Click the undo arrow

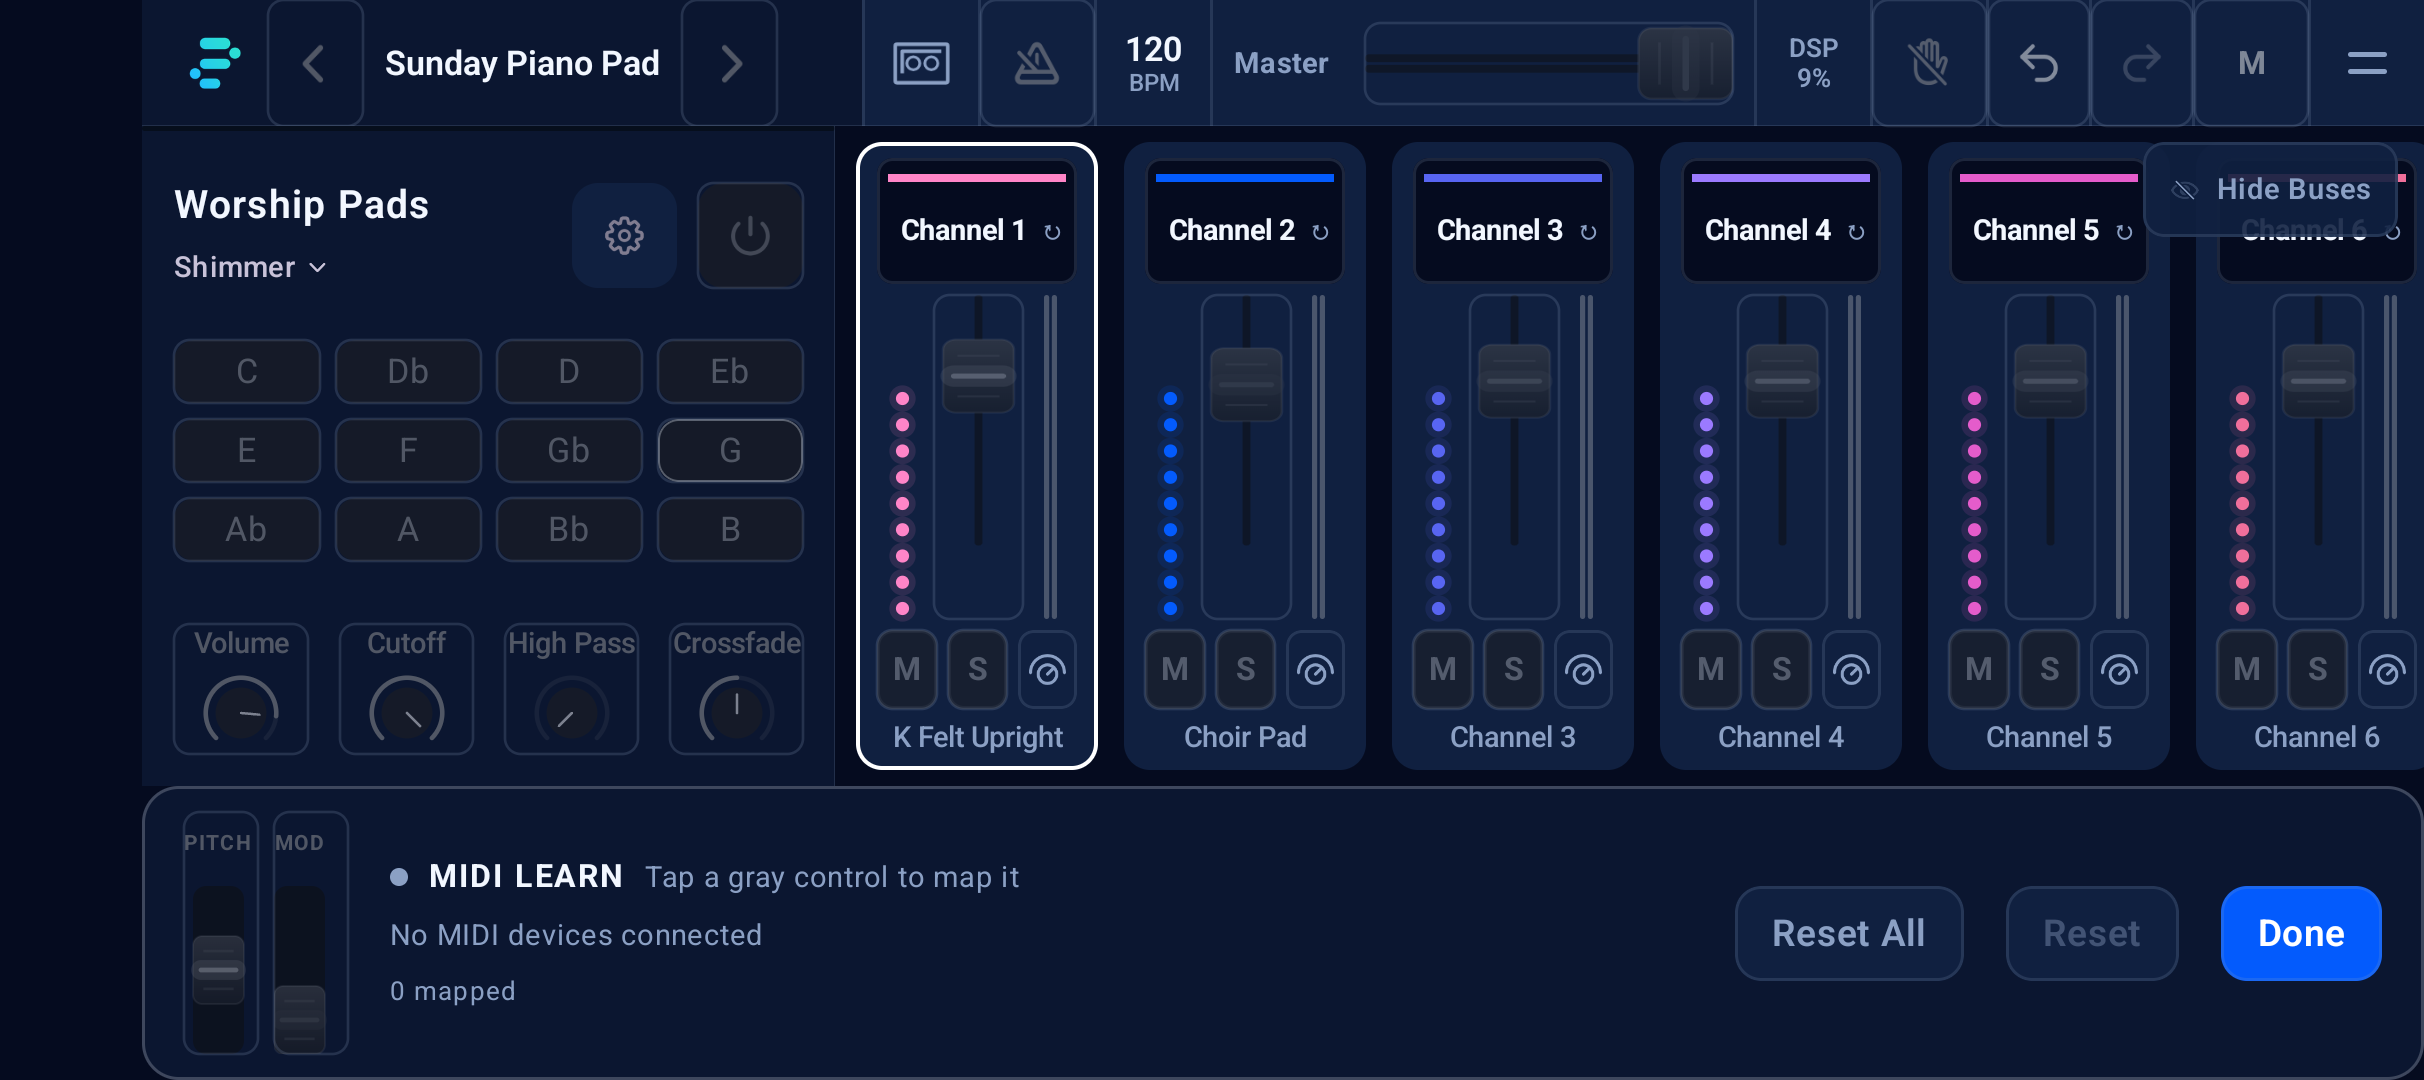(x=2039, y=63)
